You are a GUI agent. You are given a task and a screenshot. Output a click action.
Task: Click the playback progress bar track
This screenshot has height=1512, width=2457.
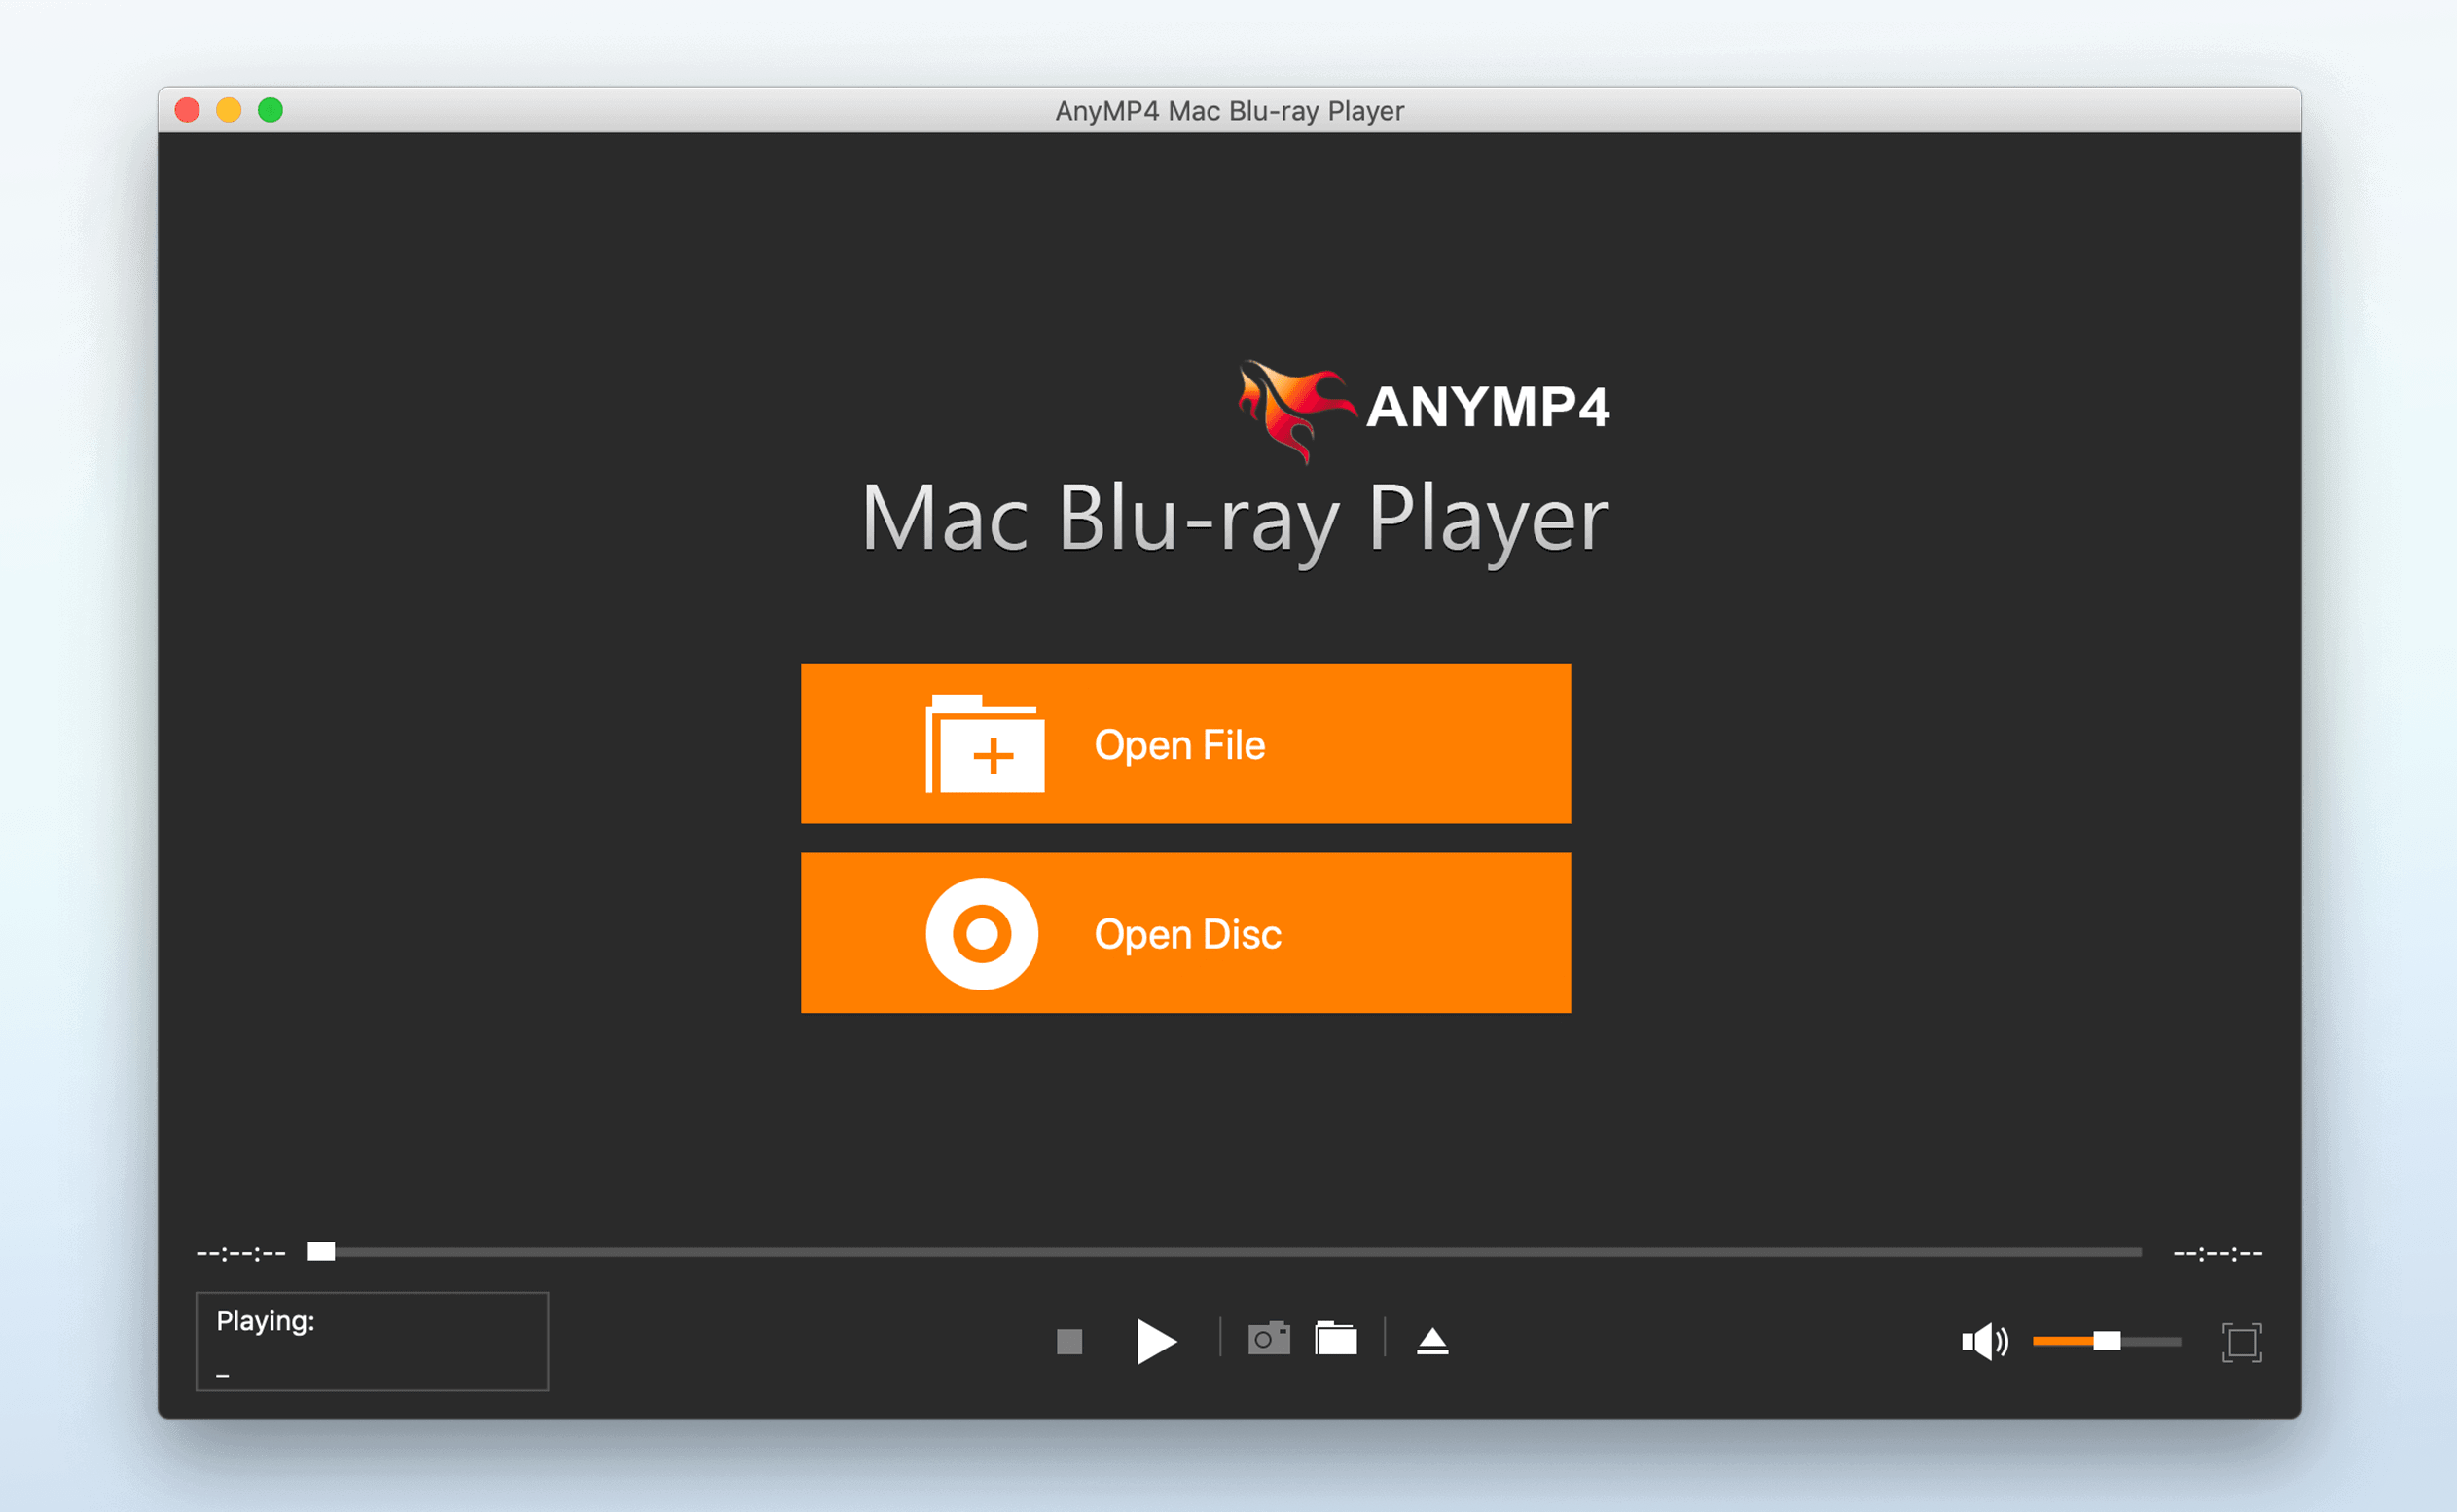click(1225, 1252)
